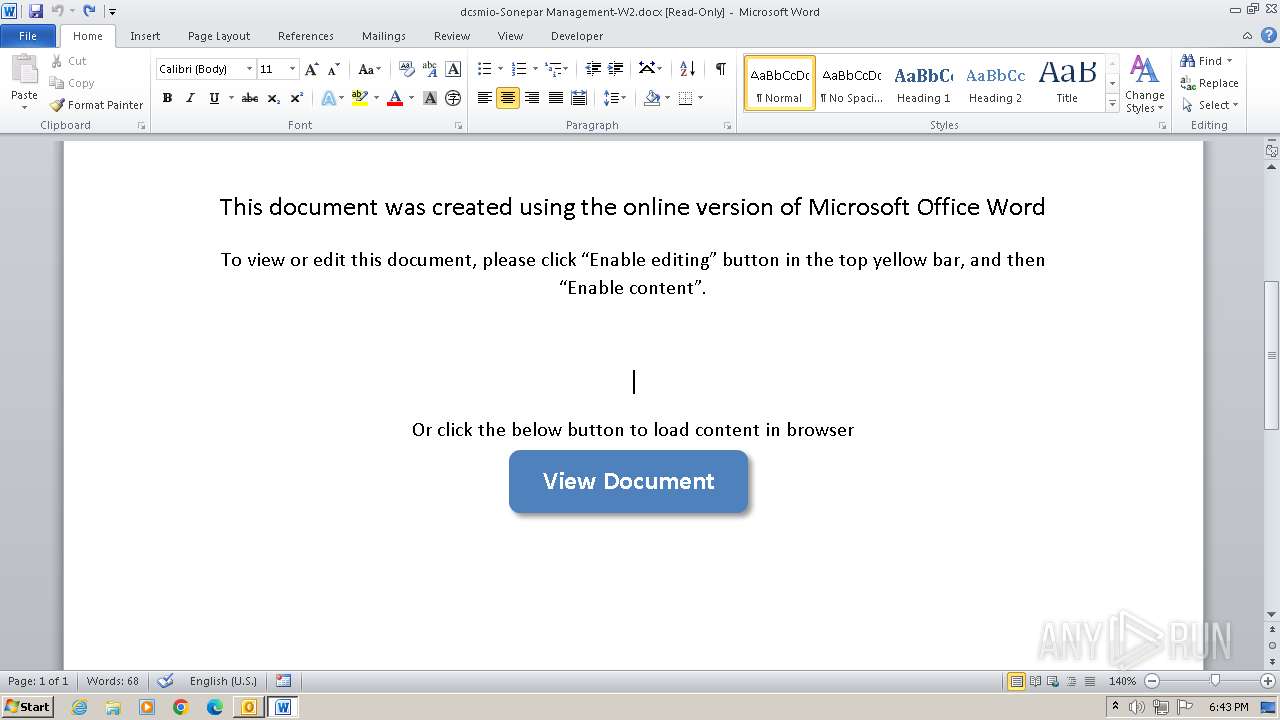Click the Format Painter tool
This screenshot has width=1280, height=720.
96,105
